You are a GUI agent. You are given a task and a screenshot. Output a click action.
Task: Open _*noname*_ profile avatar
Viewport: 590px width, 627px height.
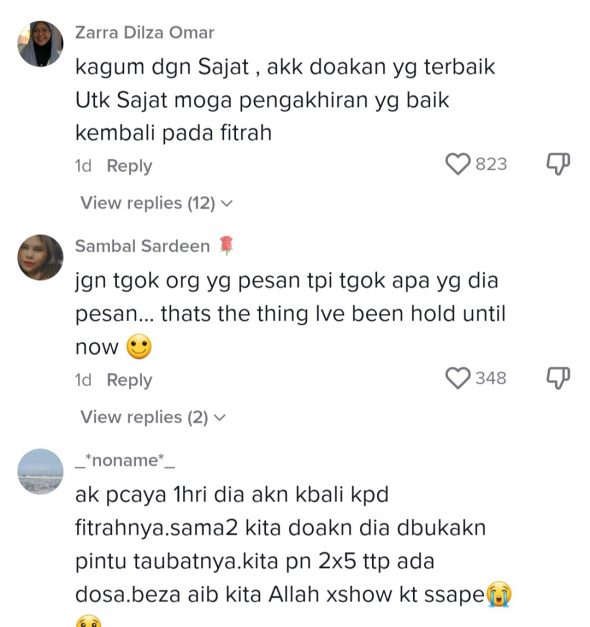point(40,472)
